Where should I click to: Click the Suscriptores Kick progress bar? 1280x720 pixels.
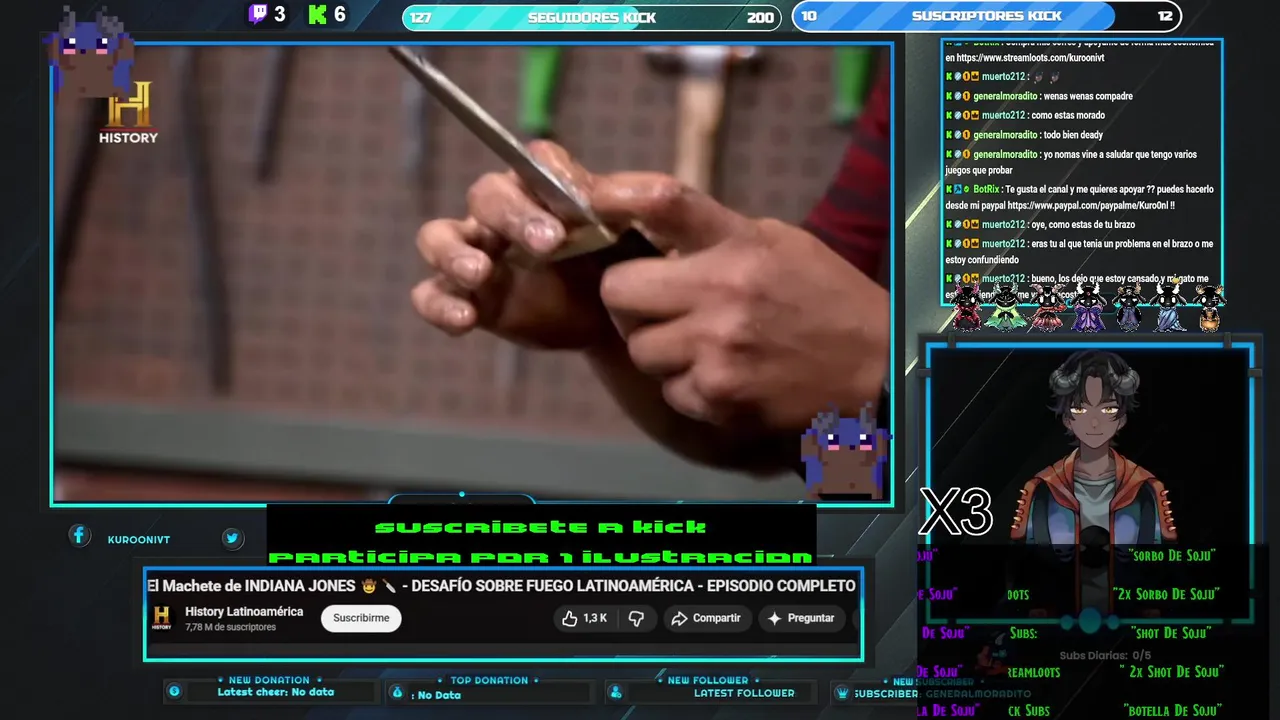[986, 16]
